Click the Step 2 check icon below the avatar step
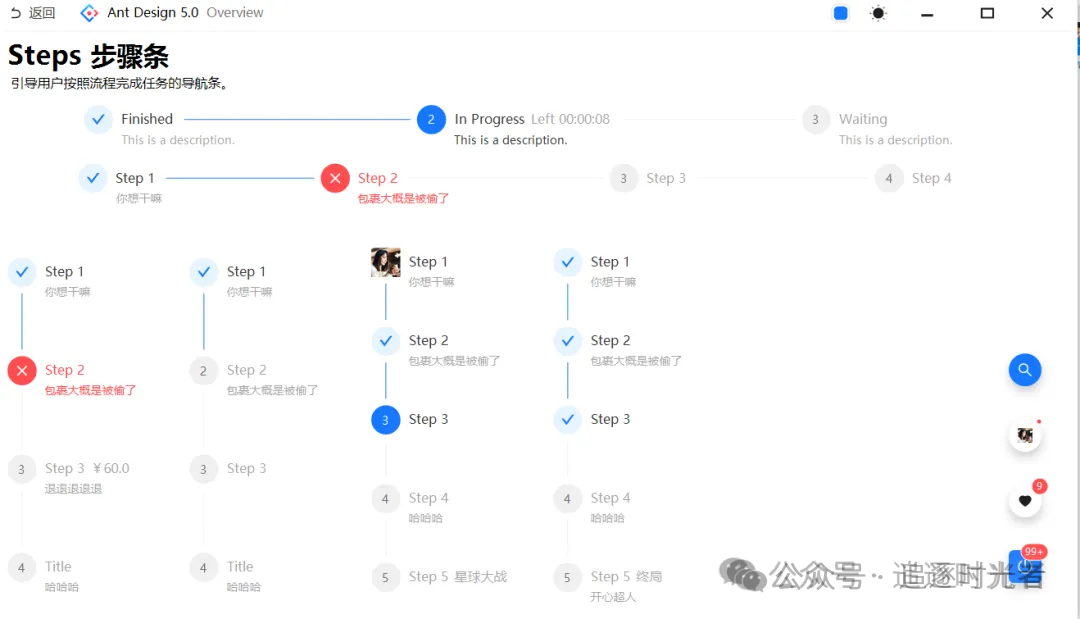 click(386, 341)
